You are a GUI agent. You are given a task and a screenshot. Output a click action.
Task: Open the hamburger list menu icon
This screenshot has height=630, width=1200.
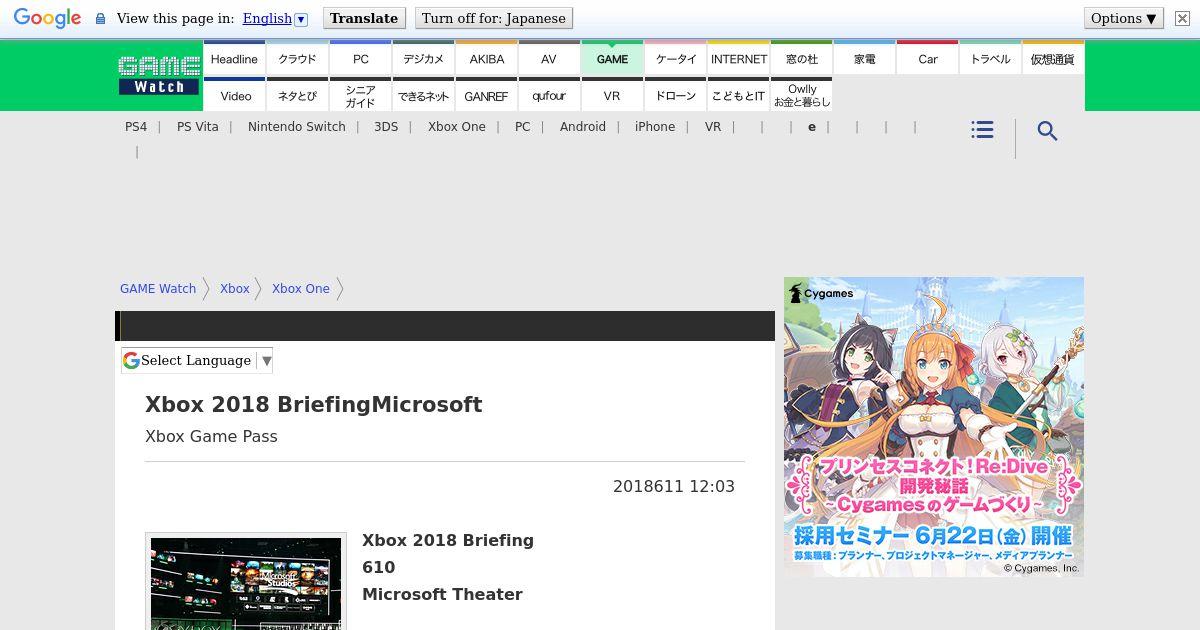click(982, 130)
